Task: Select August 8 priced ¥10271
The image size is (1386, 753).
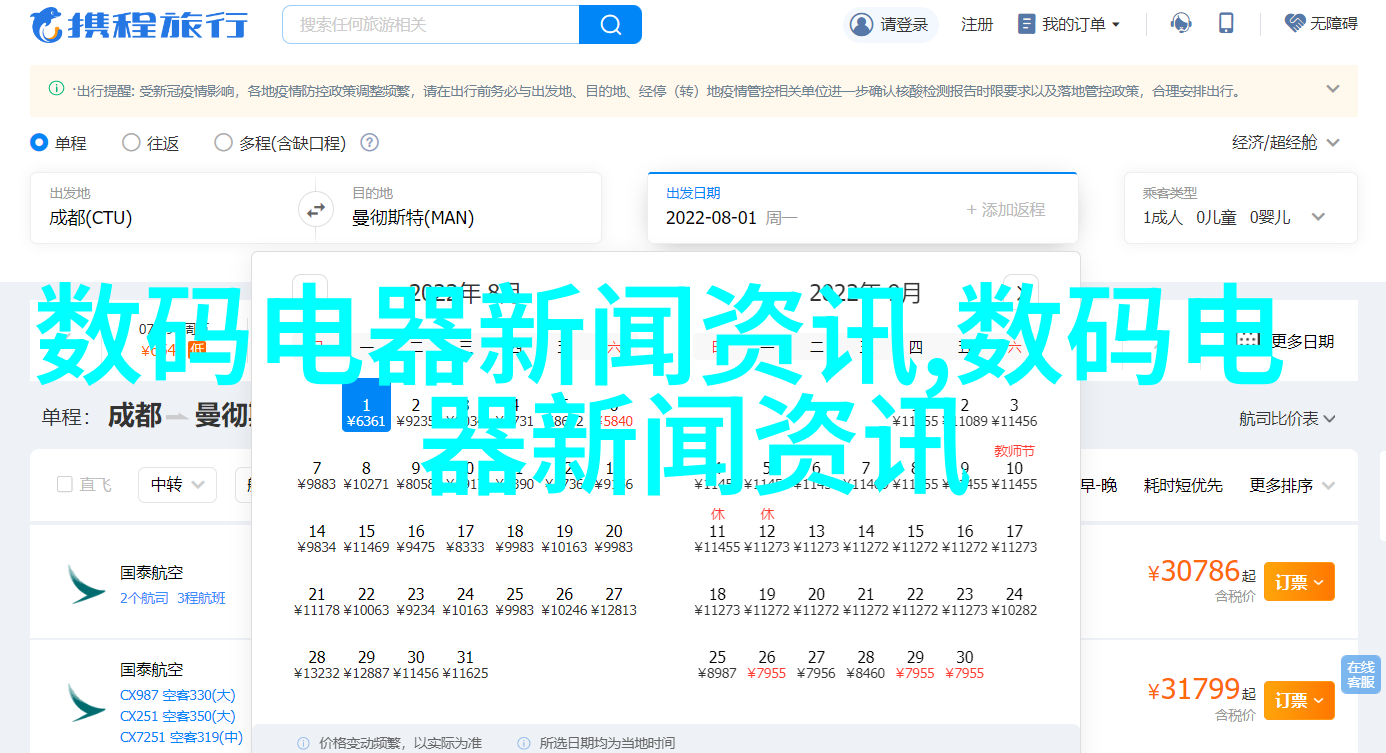Action: pos(366,475)
